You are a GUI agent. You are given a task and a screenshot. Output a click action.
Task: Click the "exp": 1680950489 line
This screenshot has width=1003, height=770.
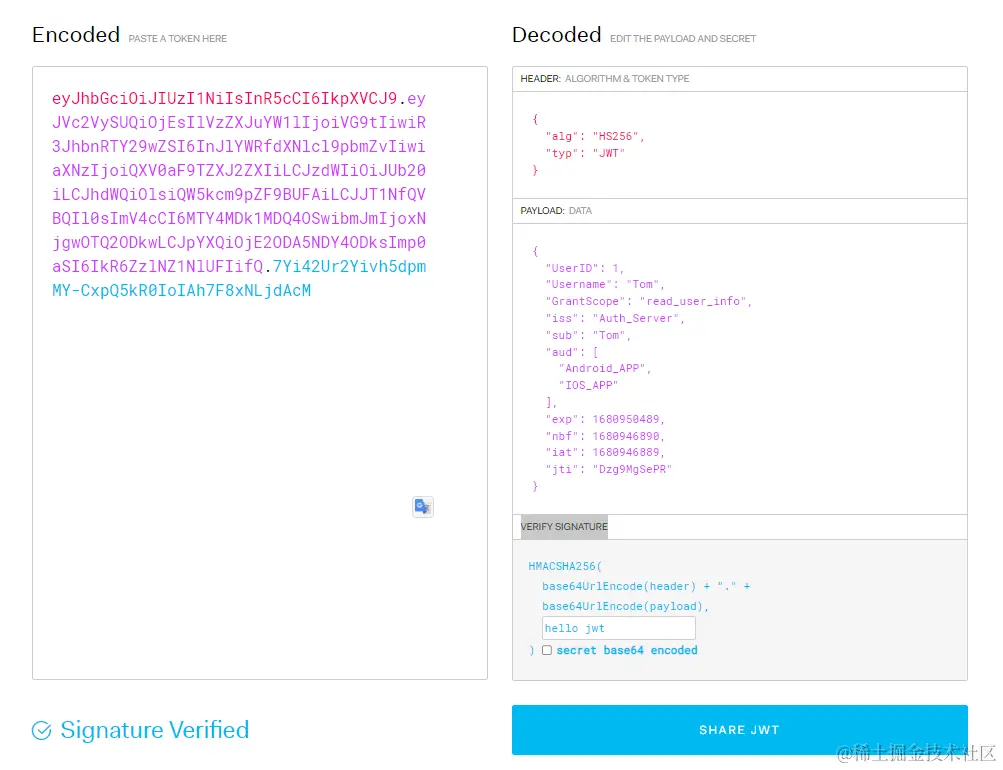point(604,419)
